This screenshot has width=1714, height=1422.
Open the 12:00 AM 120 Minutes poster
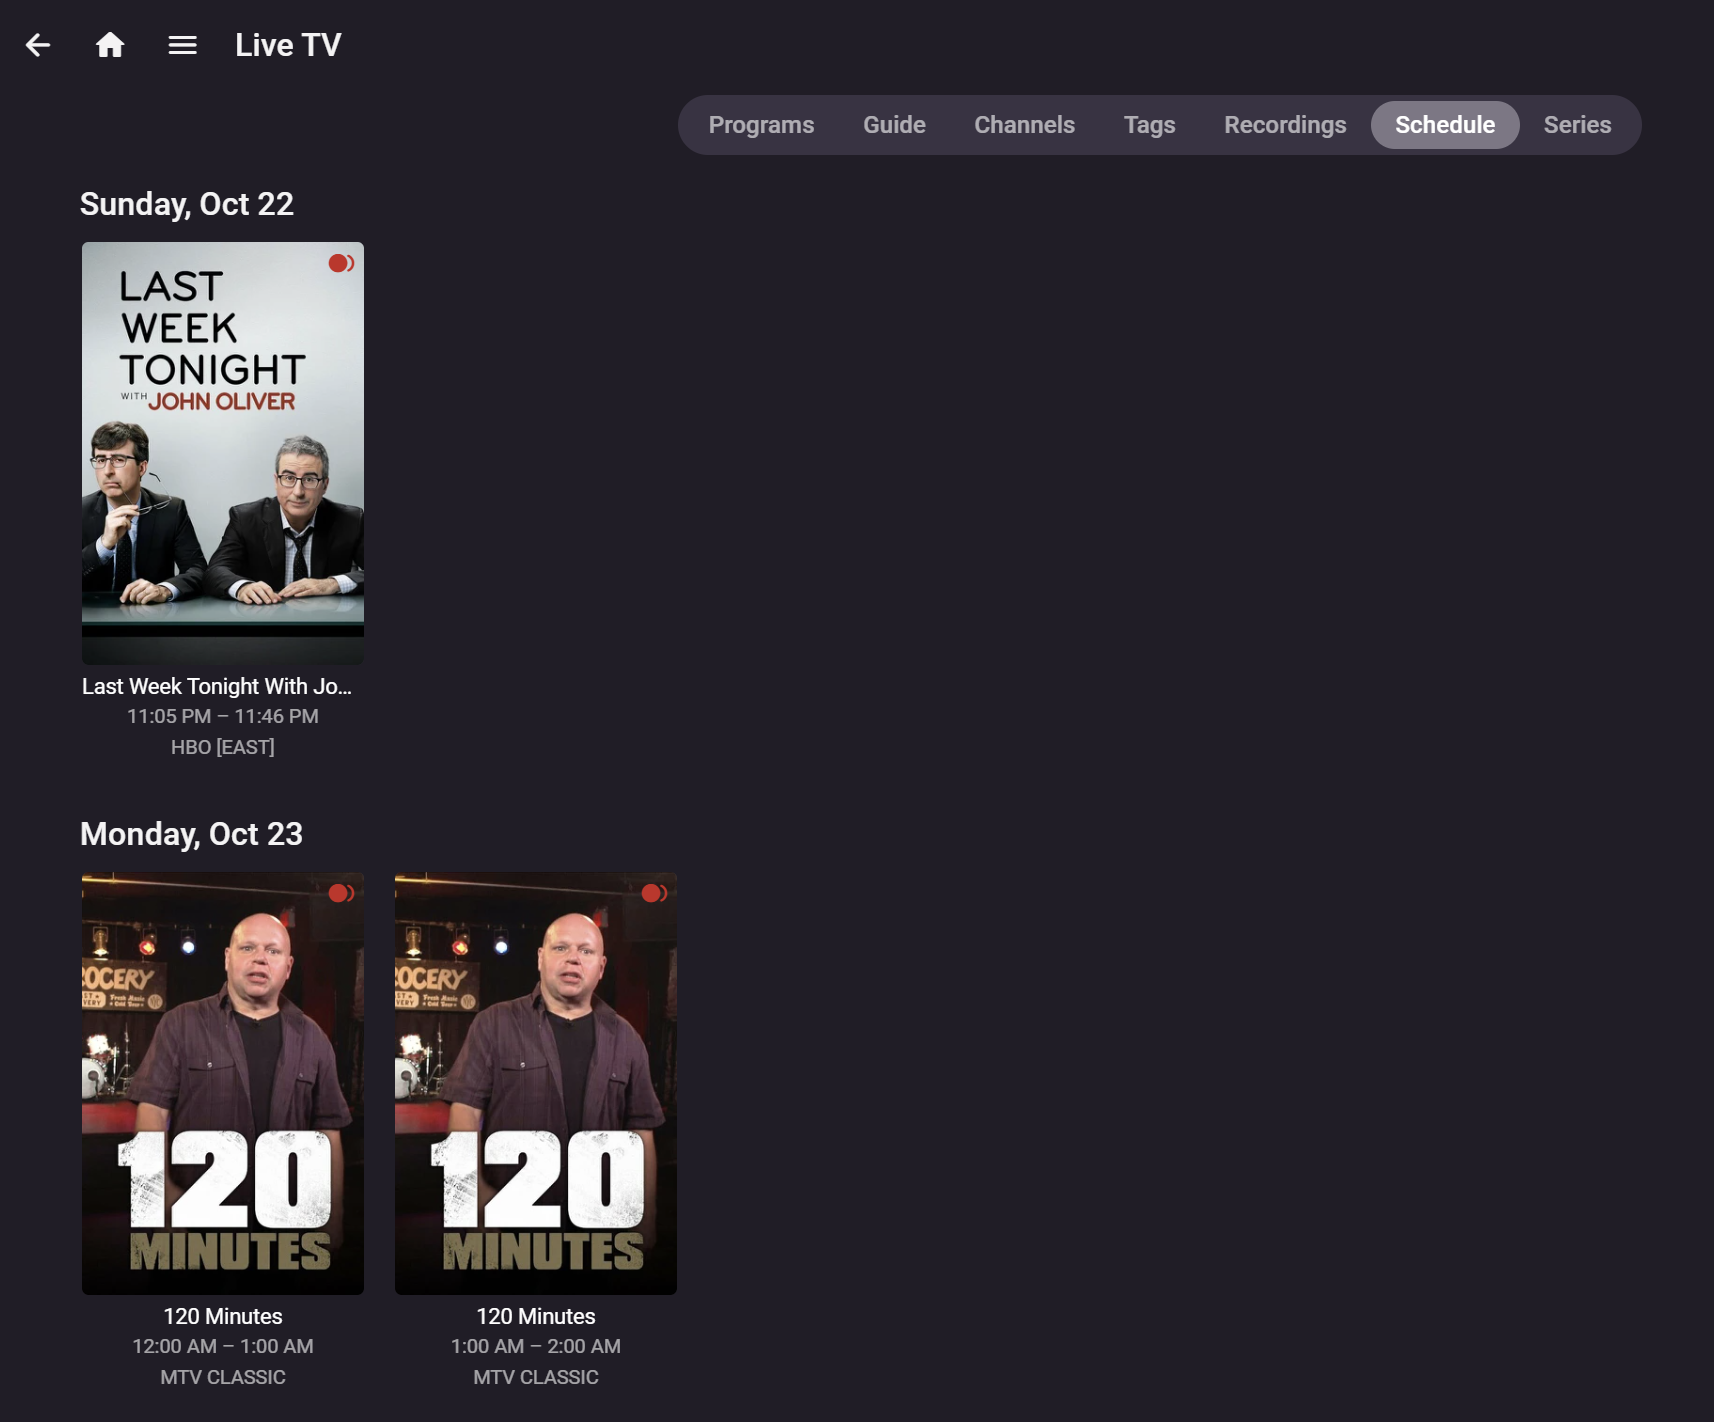(223, 1083)
